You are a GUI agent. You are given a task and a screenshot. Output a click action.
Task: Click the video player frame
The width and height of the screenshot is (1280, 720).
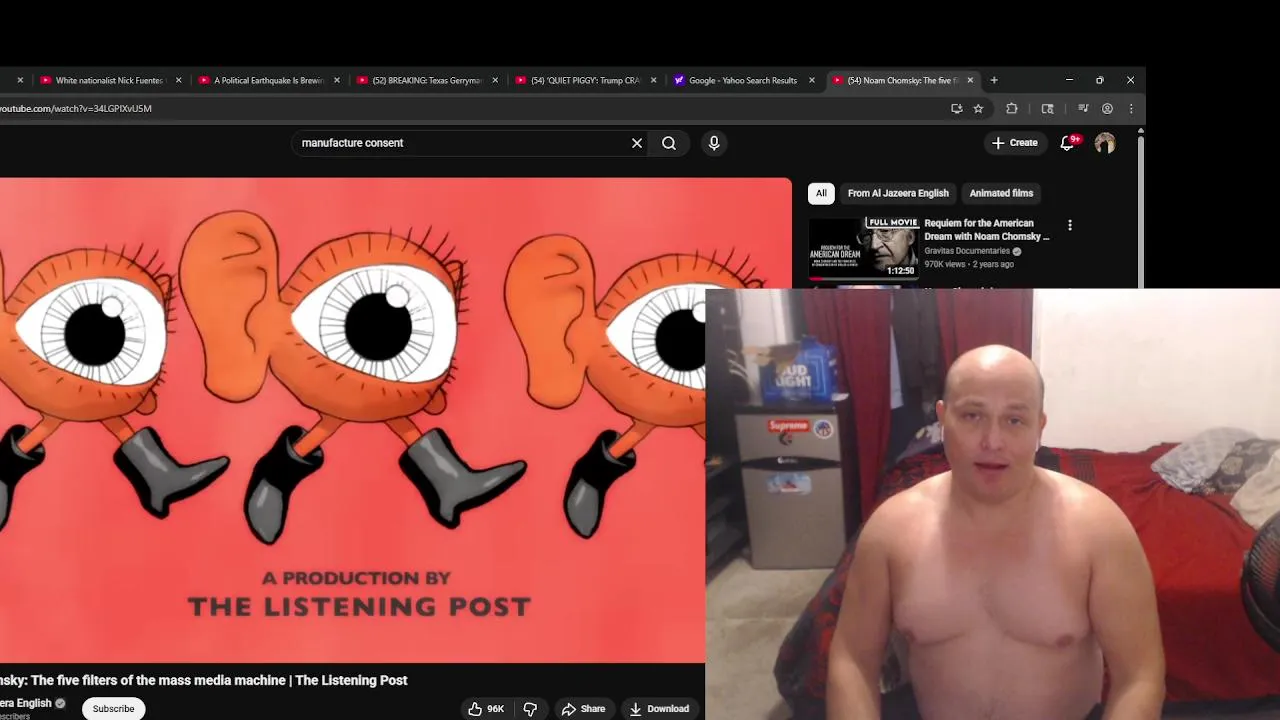(395, 420)
